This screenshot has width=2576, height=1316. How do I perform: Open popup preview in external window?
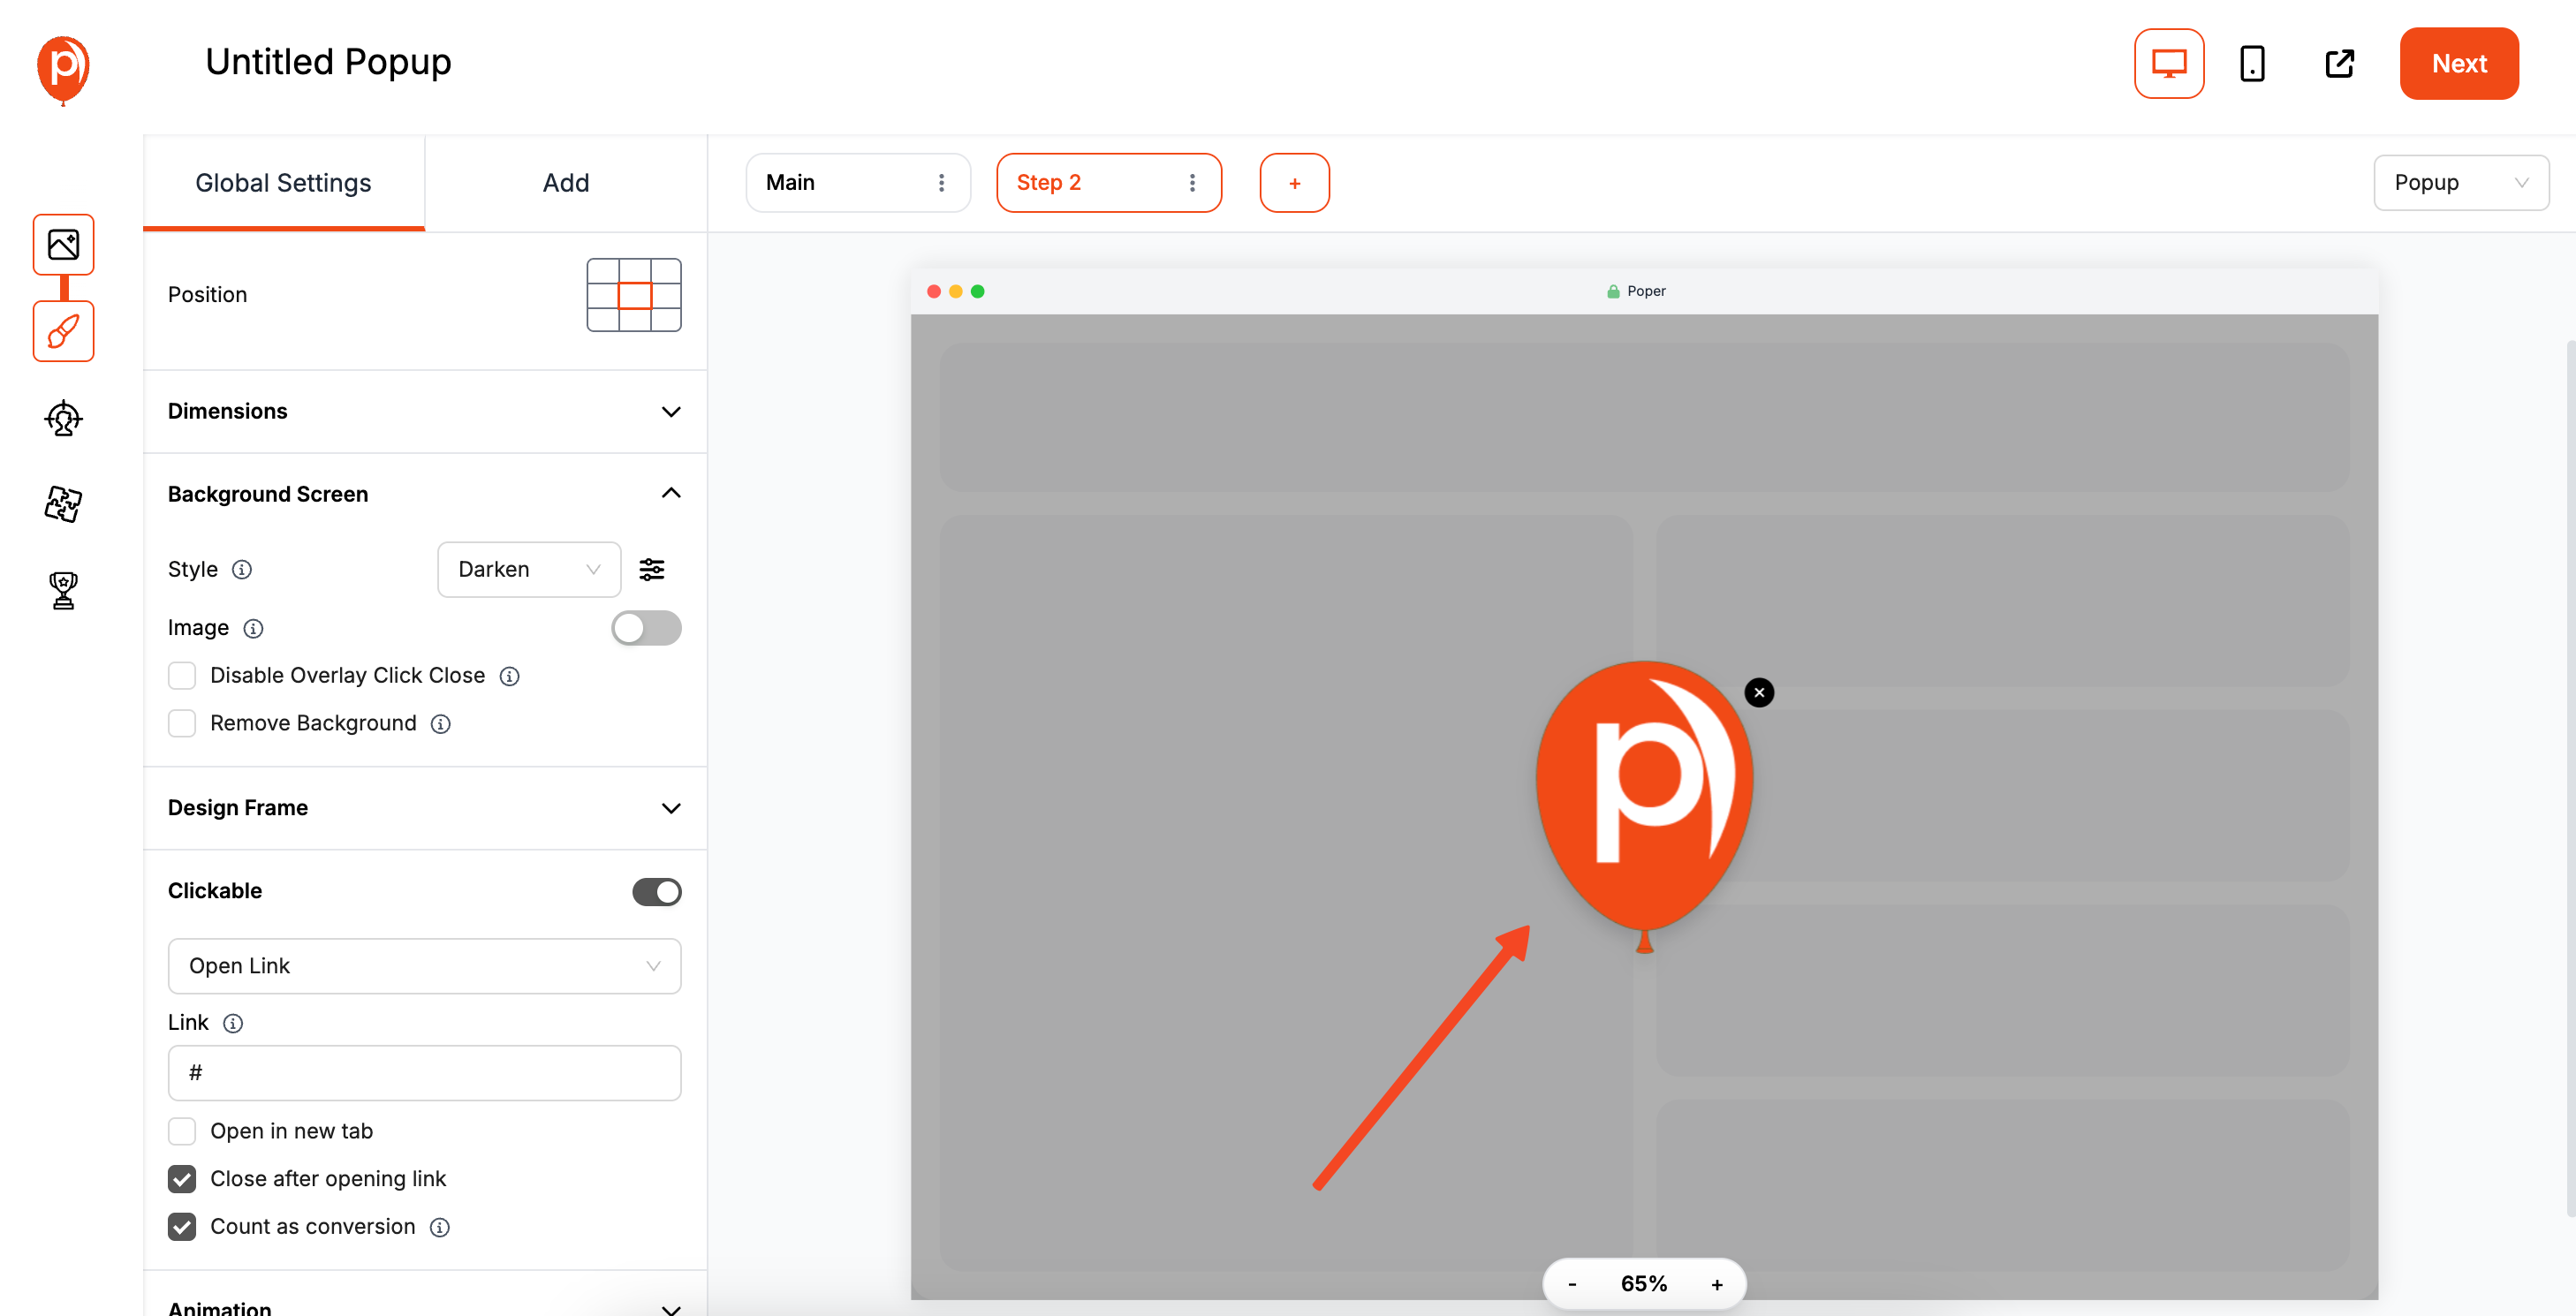(2339, 63)
